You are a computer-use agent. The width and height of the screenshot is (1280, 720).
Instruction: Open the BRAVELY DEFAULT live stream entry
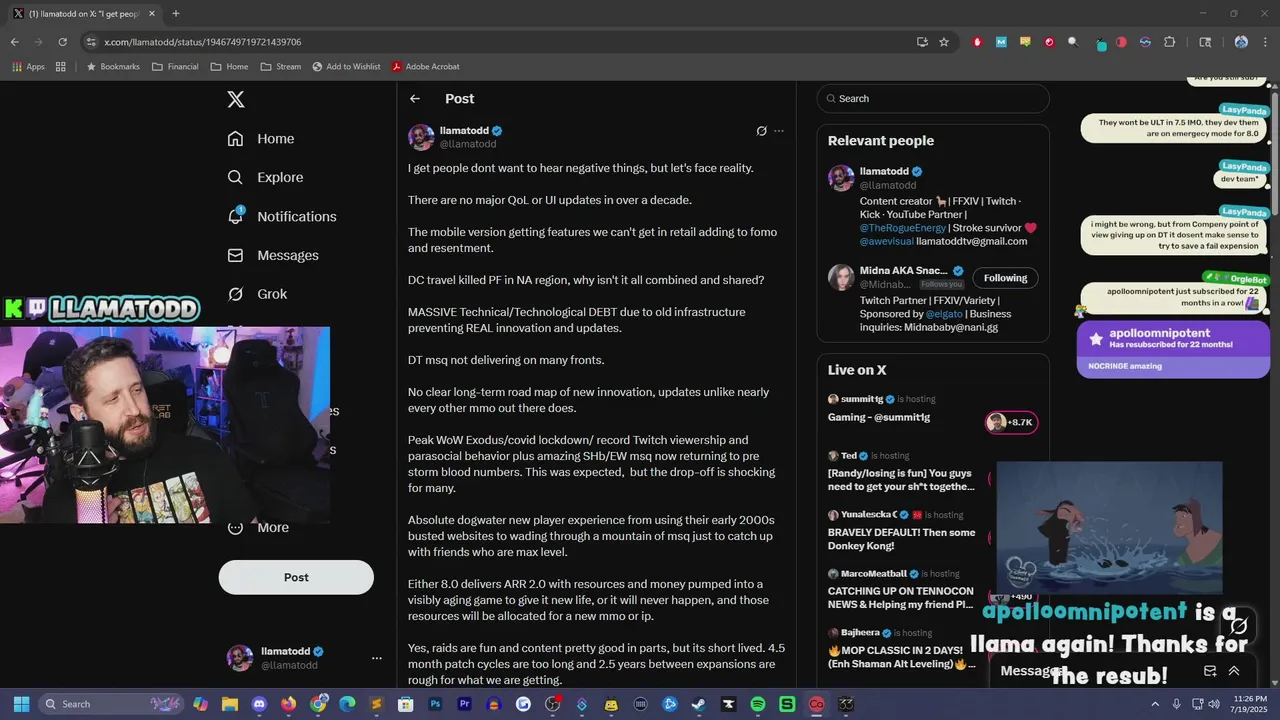901,539
